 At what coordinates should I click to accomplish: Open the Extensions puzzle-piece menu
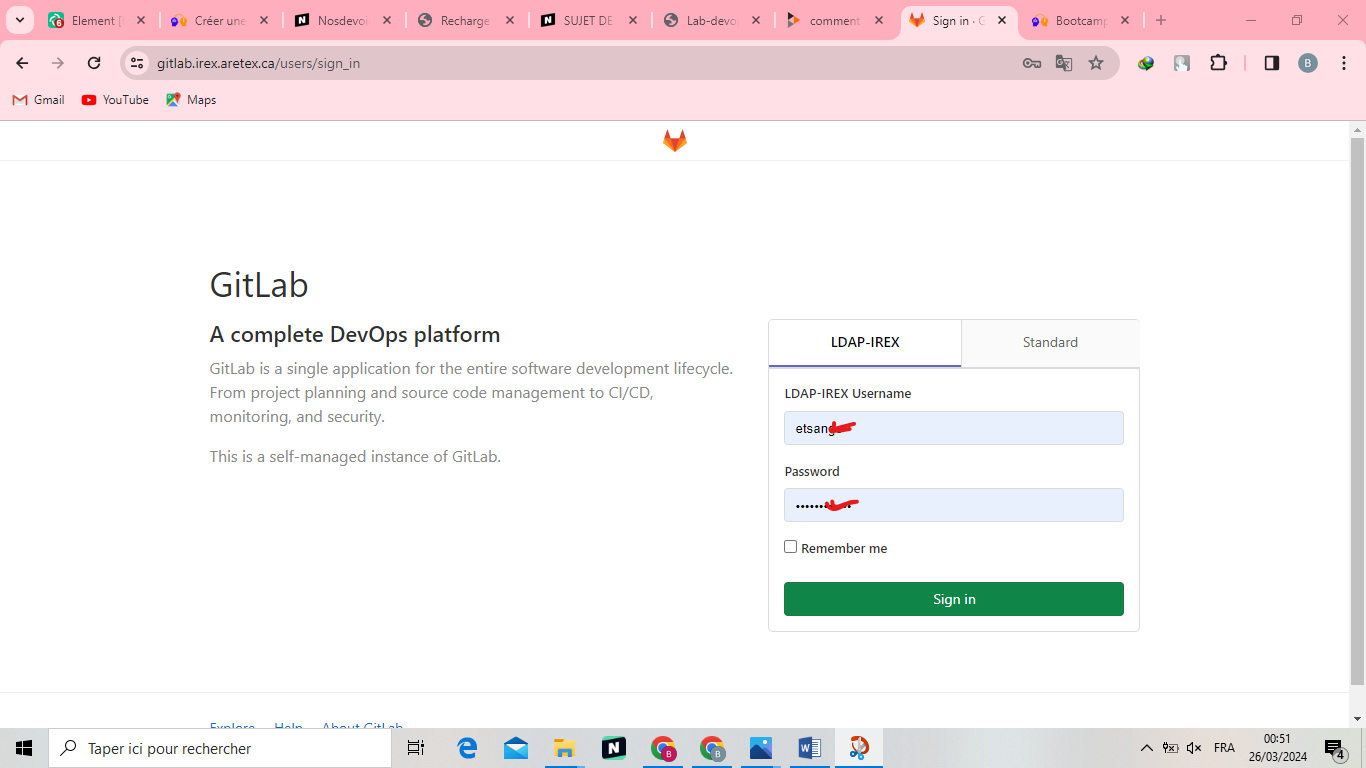(x=1218, y=63)
